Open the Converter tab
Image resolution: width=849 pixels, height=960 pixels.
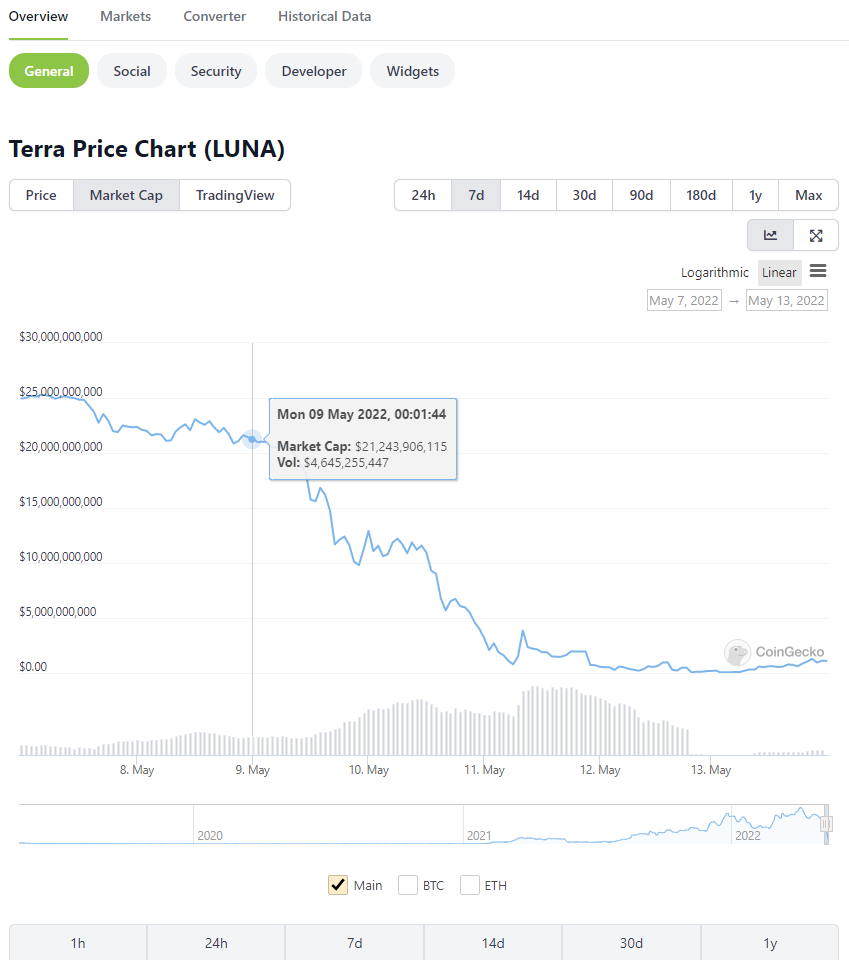(214, 16)
